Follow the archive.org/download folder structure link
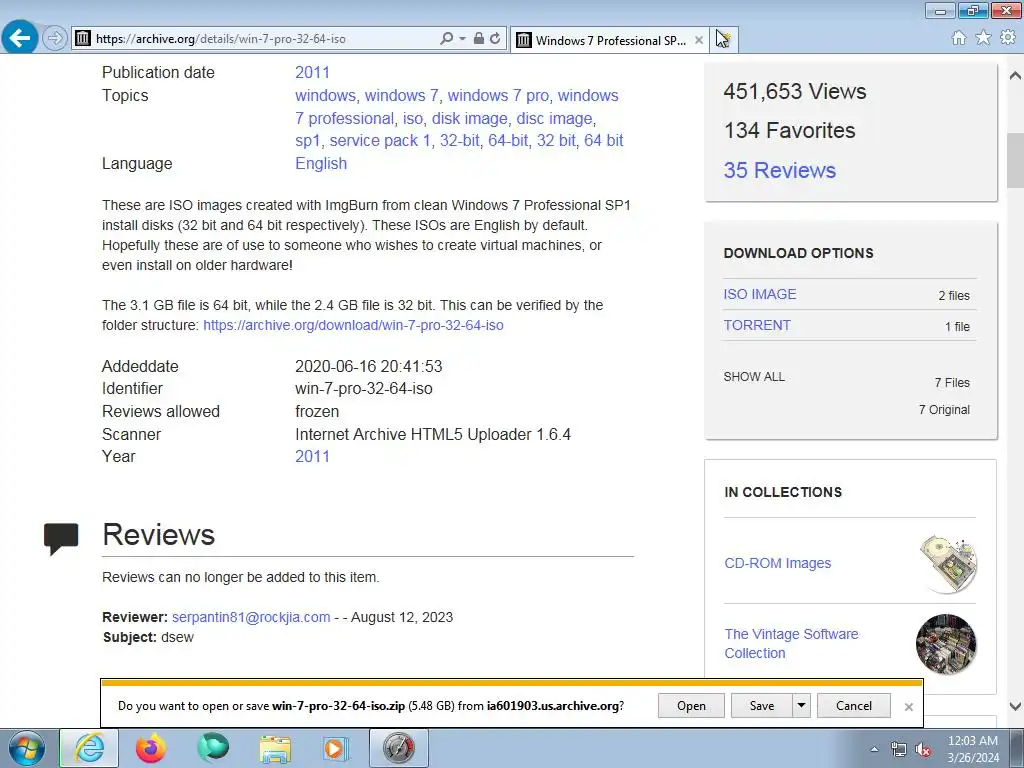Screen dimensions: 1024x768 353,325
